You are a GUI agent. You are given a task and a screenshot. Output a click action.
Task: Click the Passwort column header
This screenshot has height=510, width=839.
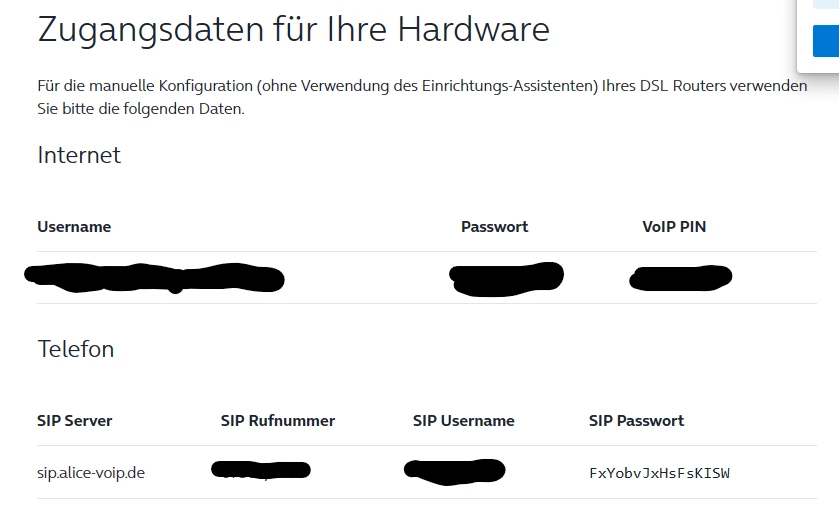pyautogui.click(x=494, y=227)
